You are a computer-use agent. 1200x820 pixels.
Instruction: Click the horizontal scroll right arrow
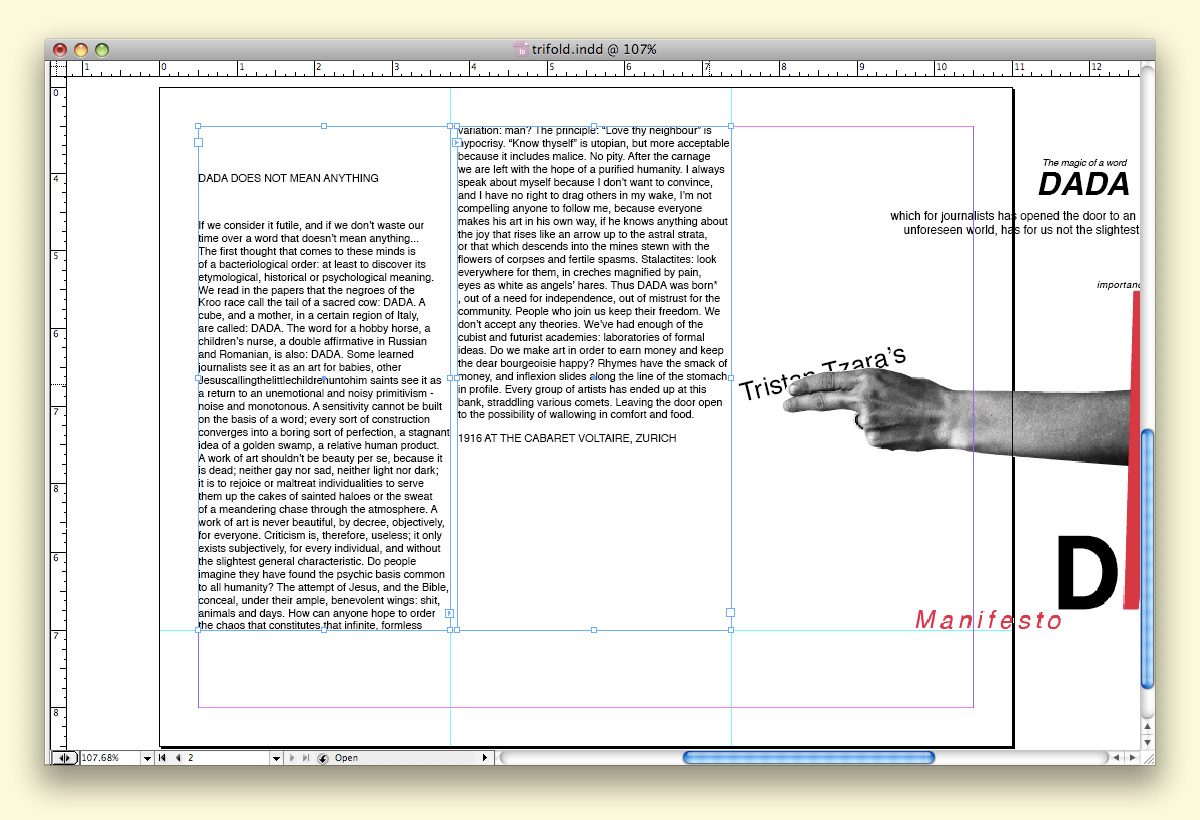click(x=1131, y=758)
